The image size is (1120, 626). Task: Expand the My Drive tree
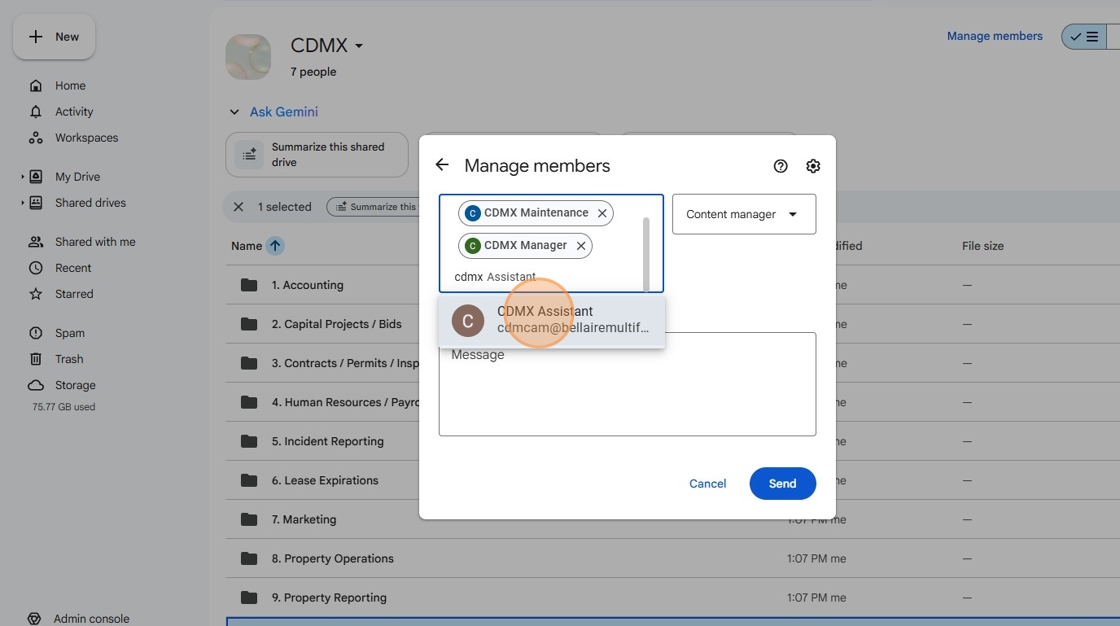(x=22, y=177)
